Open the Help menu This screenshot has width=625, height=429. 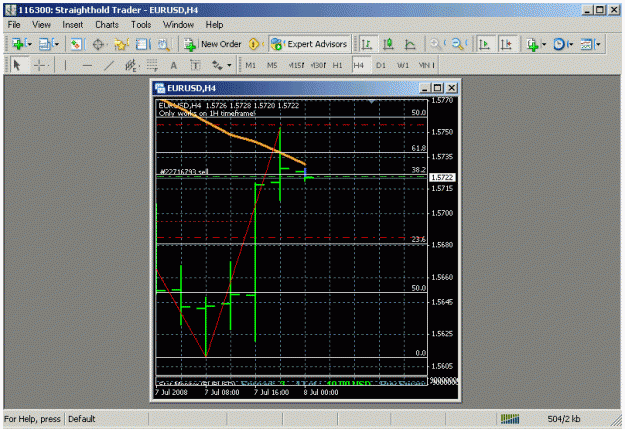point(214,25)
